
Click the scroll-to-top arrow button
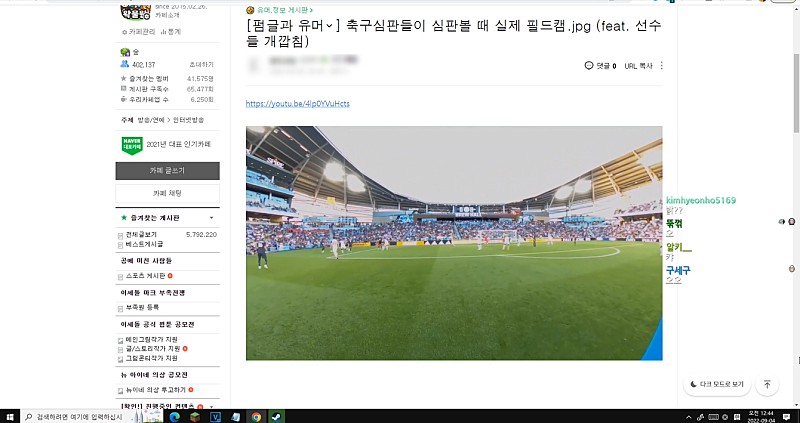point(767,384)
